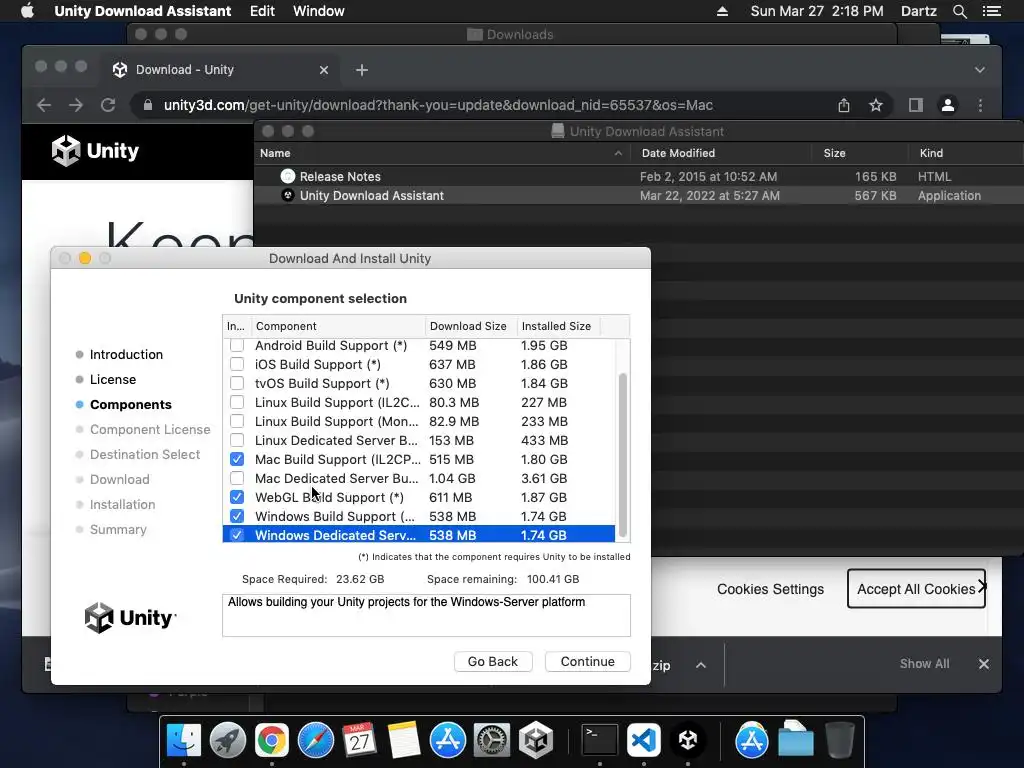
Task: Select Unity Download Assistant application row
Action: click(638, 195)
